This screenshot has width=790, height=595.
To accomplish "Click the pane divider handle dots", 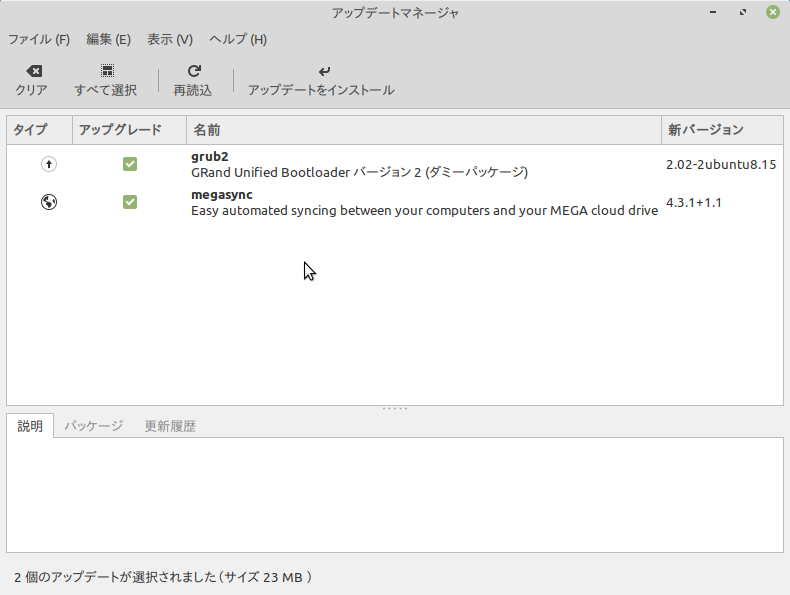I will point(395,409).
